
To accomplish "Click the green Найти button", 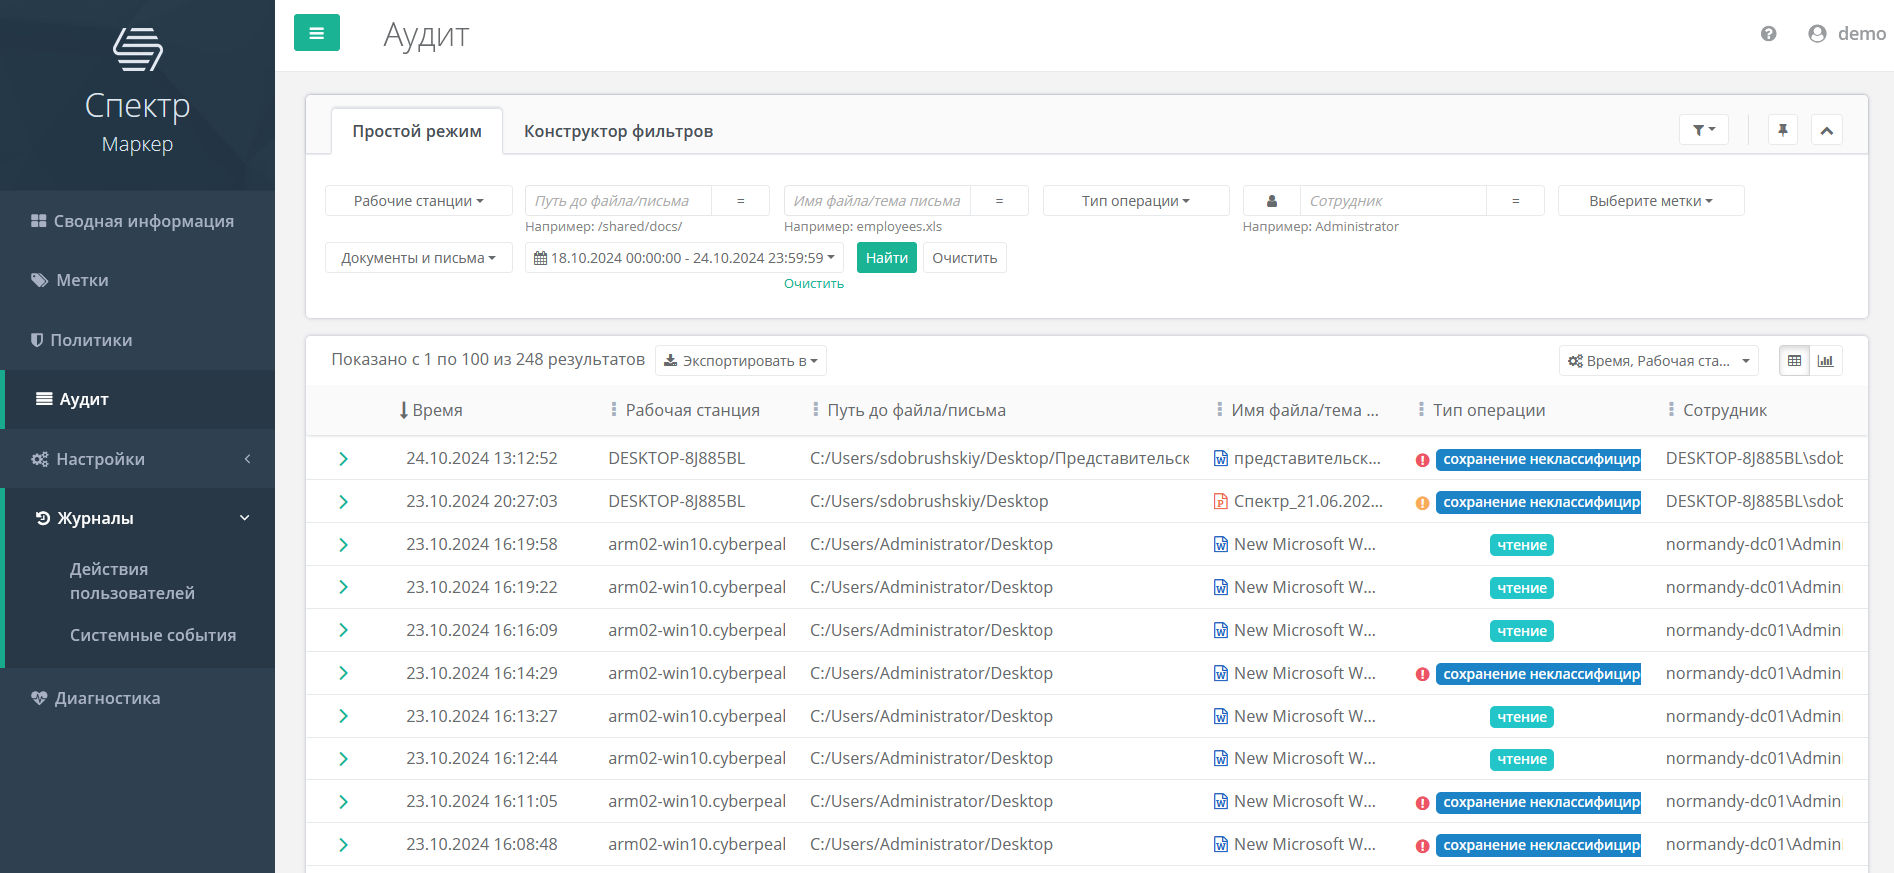I will coord(886,258).
